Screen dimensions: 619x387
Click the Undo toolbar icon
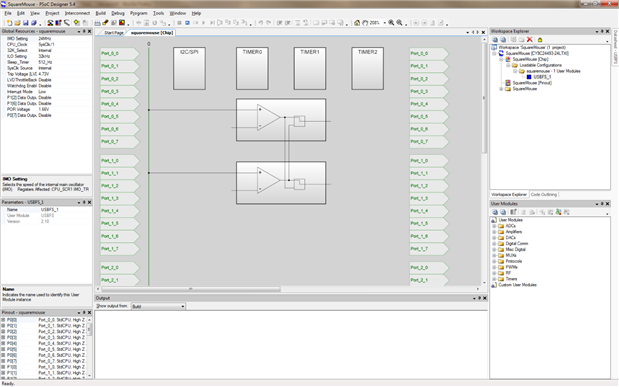click(261, 23)
